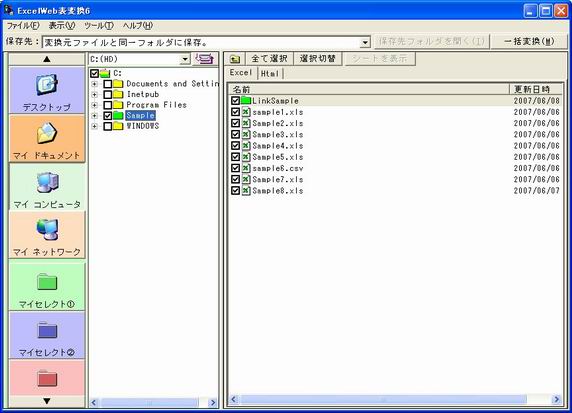Open the My Documents sidebar icon
572x413 pixels.
[x=47, y=133]
